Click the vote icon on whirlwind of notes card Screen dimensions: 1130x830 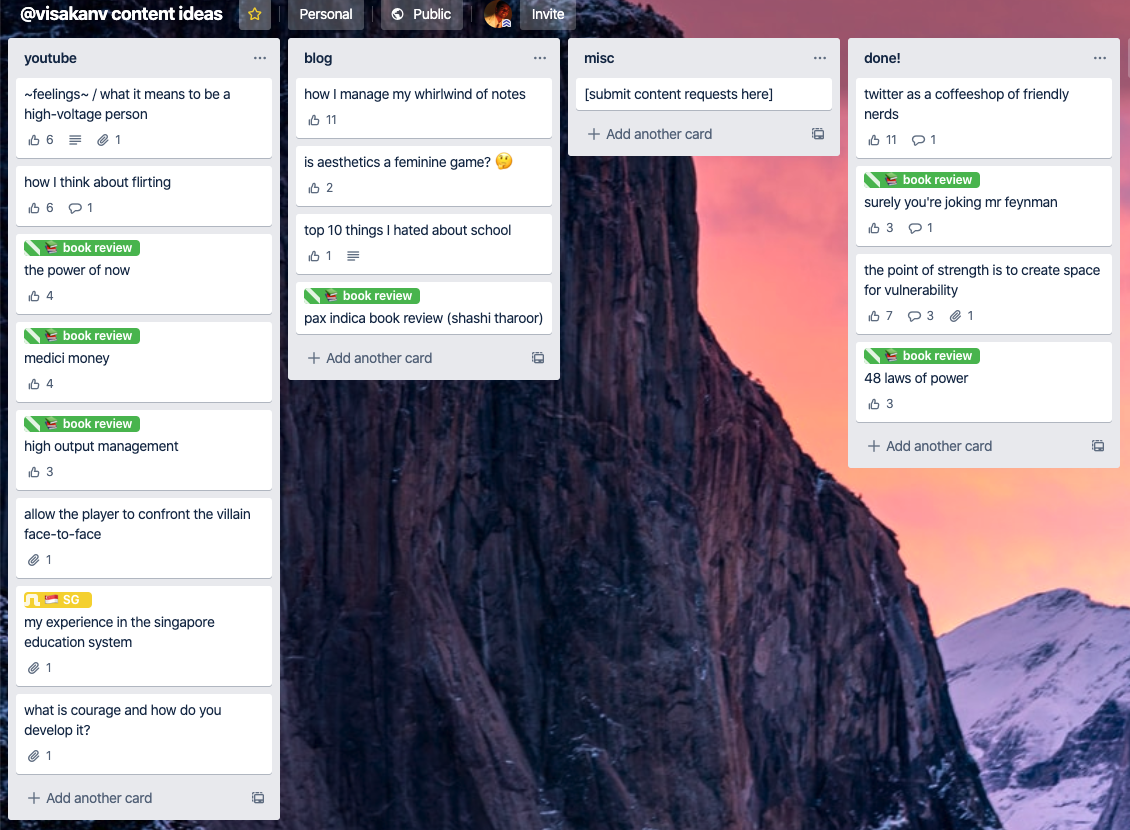point(313,120)
